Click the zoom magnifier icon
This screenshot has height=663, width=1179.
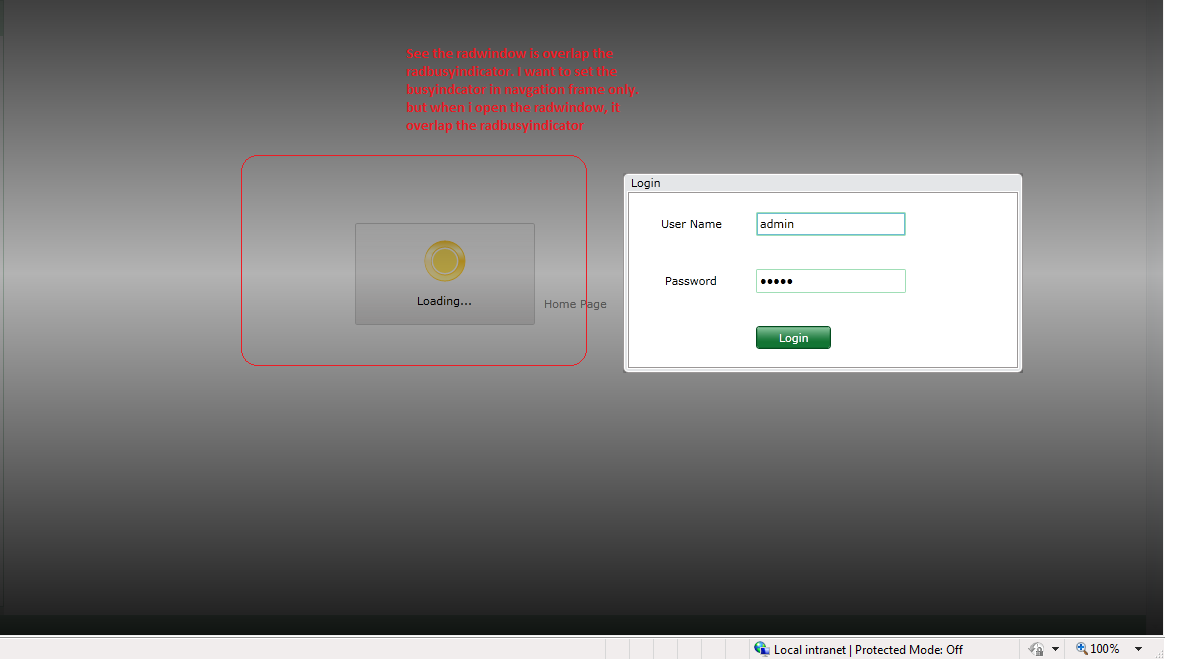(1081, 649)
